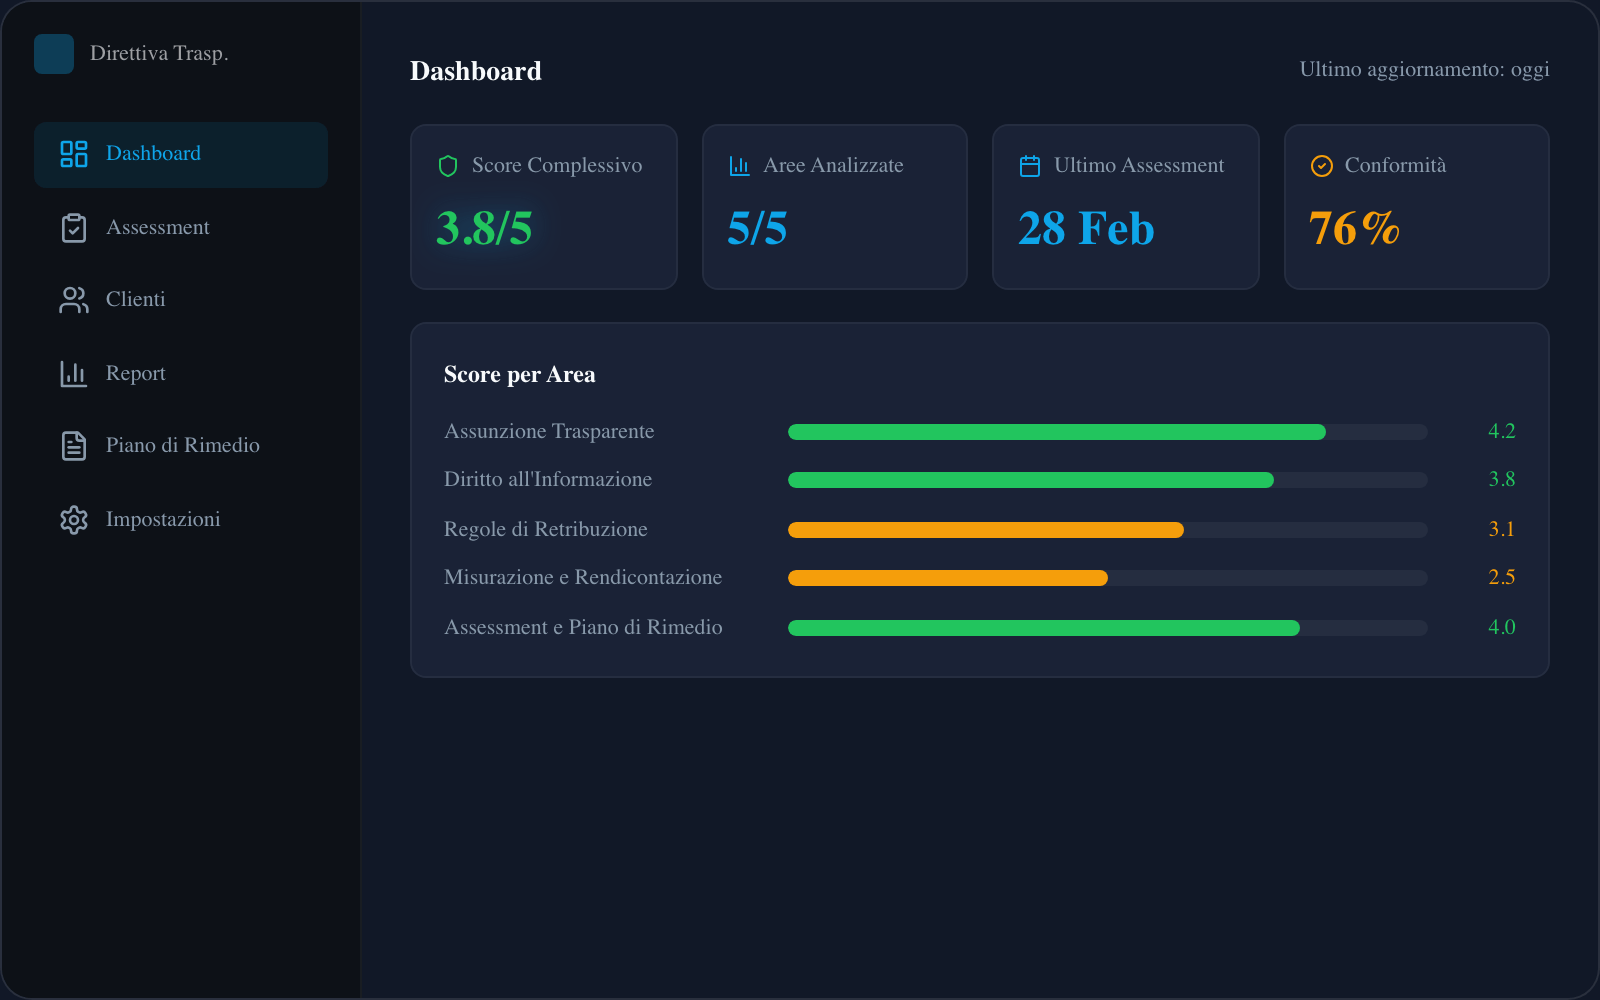Select the Conformità 76% card
This screenshot has height=1000, width=1600.
(x=1416, y=207)
